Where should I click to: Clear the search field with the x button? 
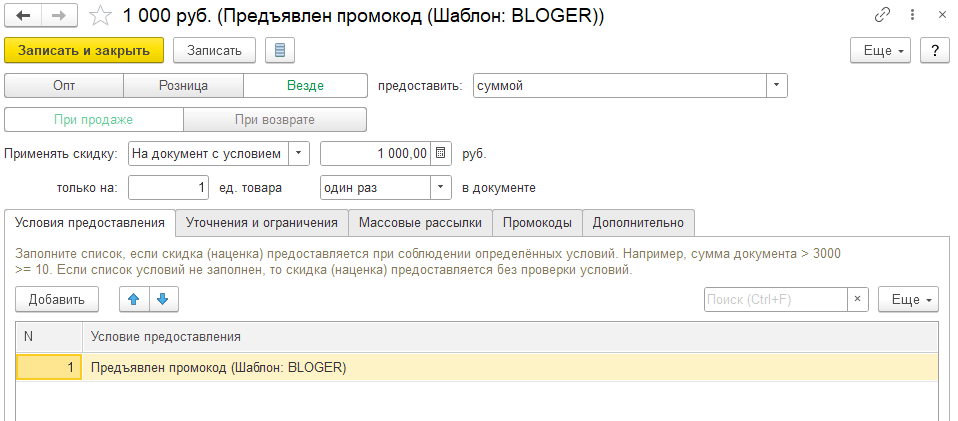858,299
